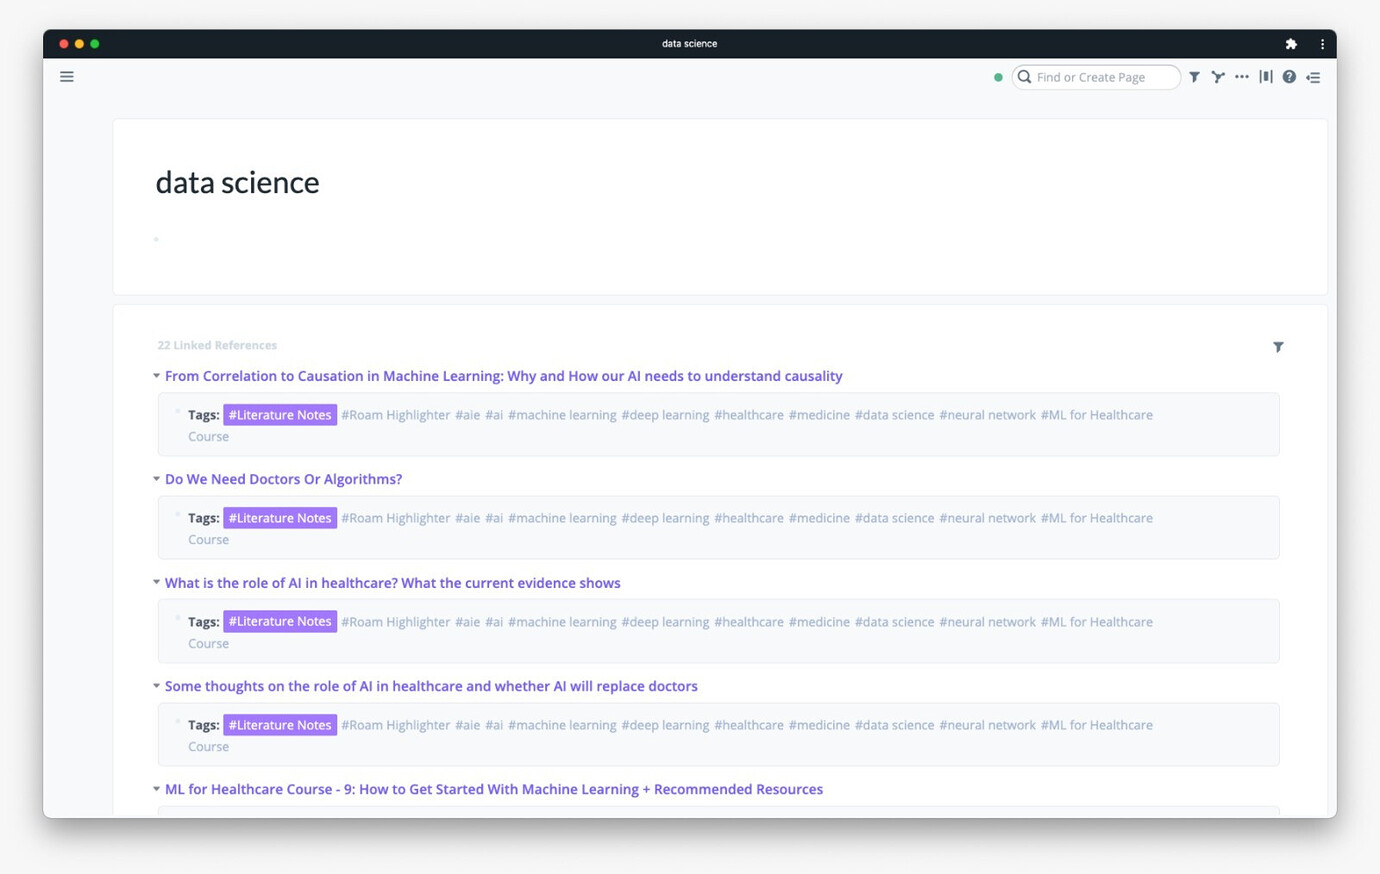Click the funnel icon next to Linked References
The height and width of the screenshot is (874, 1380).
(1278, 346)
